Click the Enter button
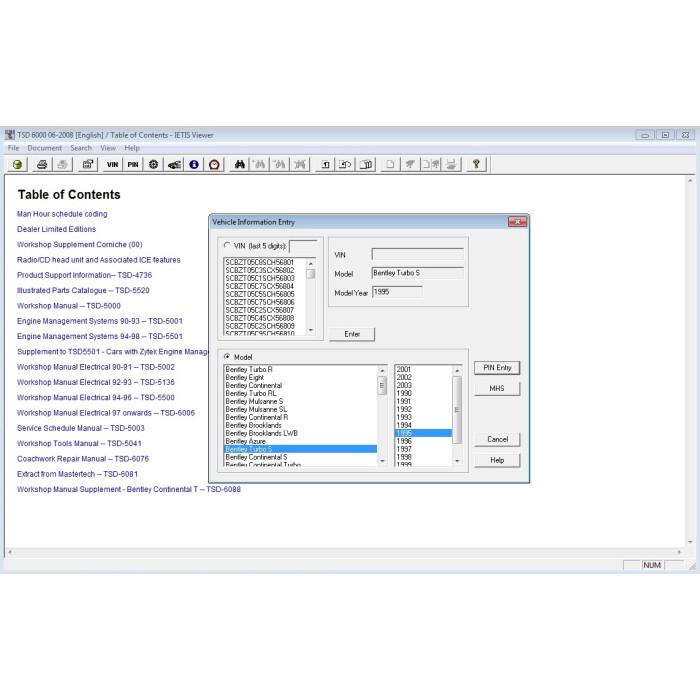The image size is (700, 700). [352, 334]
